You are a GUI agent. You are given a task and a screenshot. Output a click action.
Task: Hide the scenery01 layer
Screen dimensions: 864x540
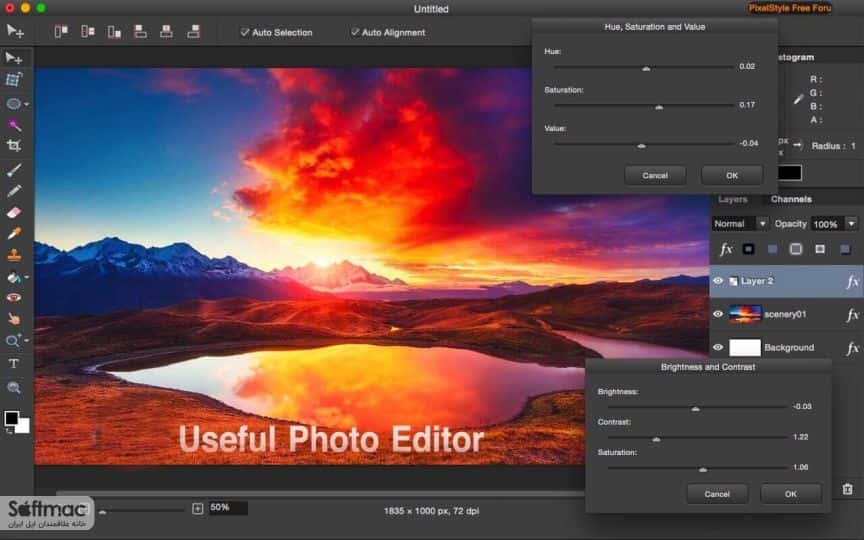(x=717, y=314)
